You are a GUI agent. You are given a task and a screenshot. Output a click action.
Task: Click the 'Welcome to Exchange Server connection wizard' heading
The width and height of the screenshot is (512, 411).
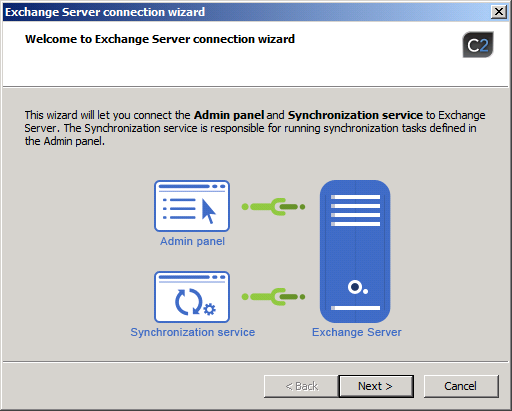pos(160,39)
